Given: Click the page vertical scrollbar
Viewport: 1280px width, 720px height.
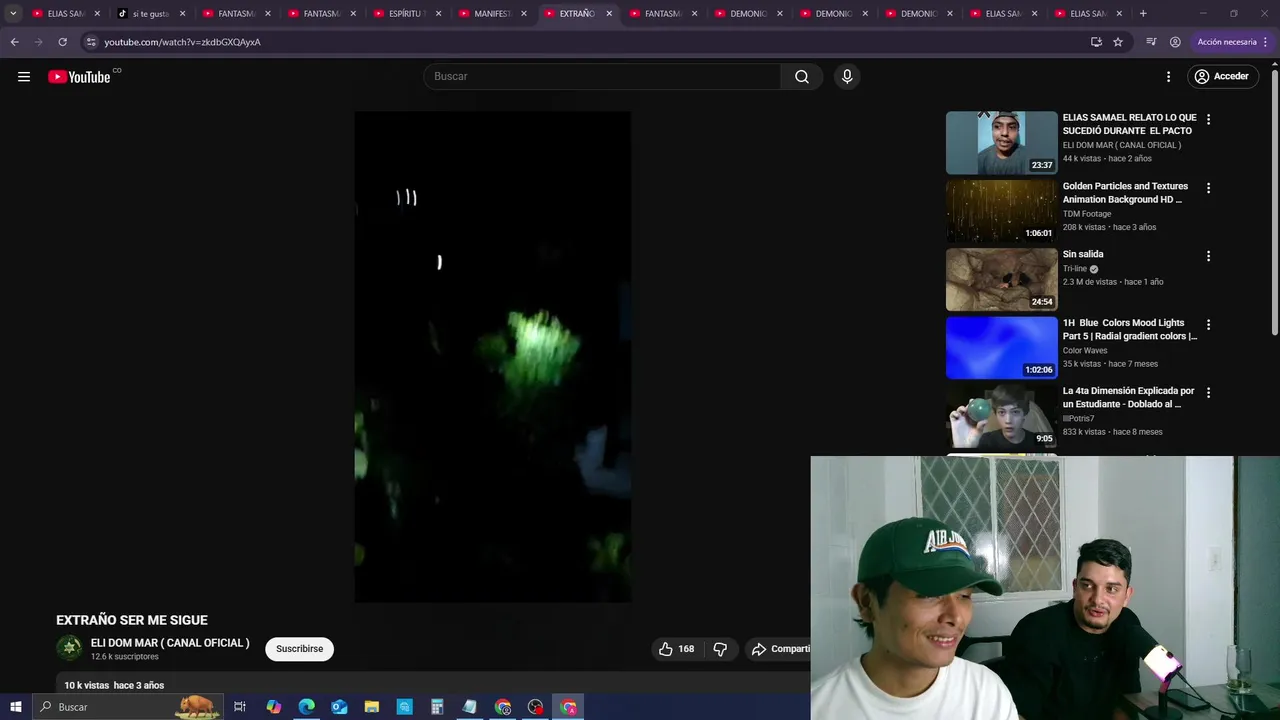Looking at the screenshot, I should point(1275,205).
